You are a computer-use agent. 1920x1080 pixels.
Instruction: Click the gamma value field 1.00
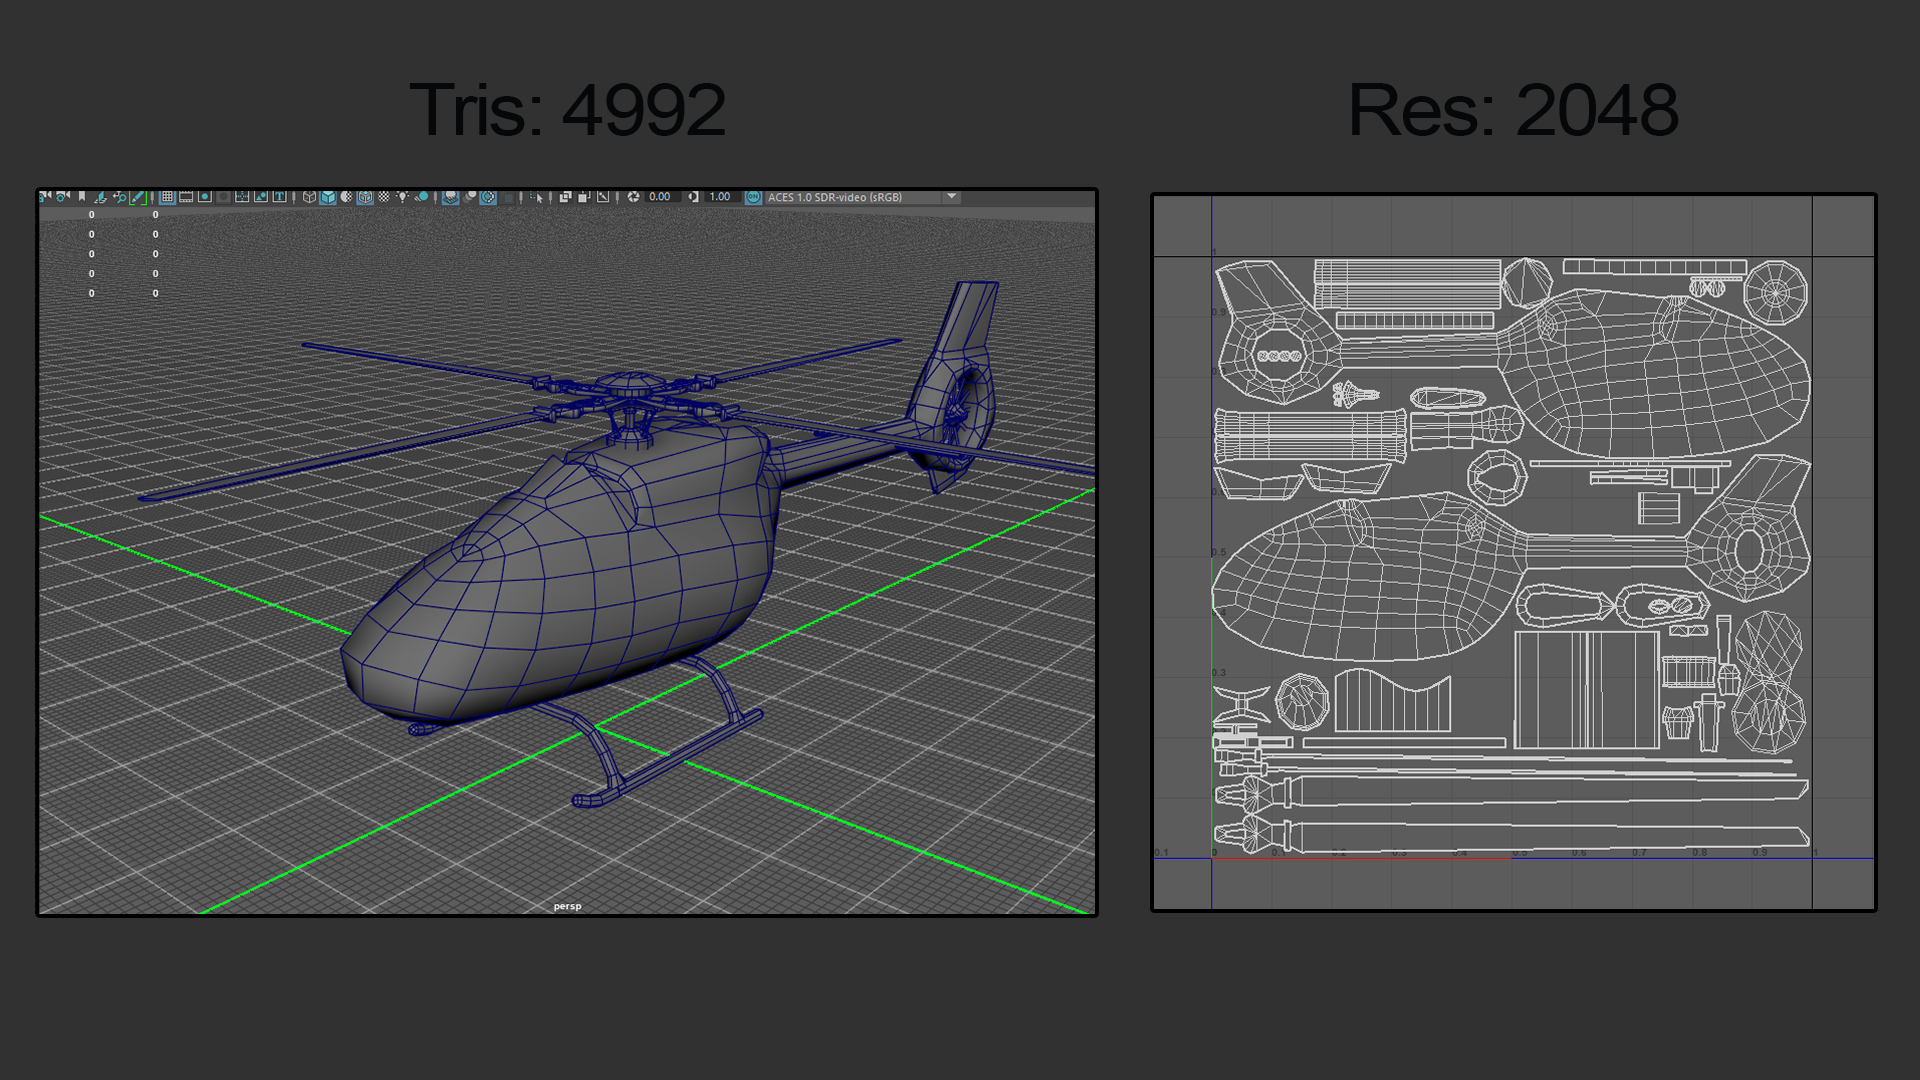click(720, 197)
